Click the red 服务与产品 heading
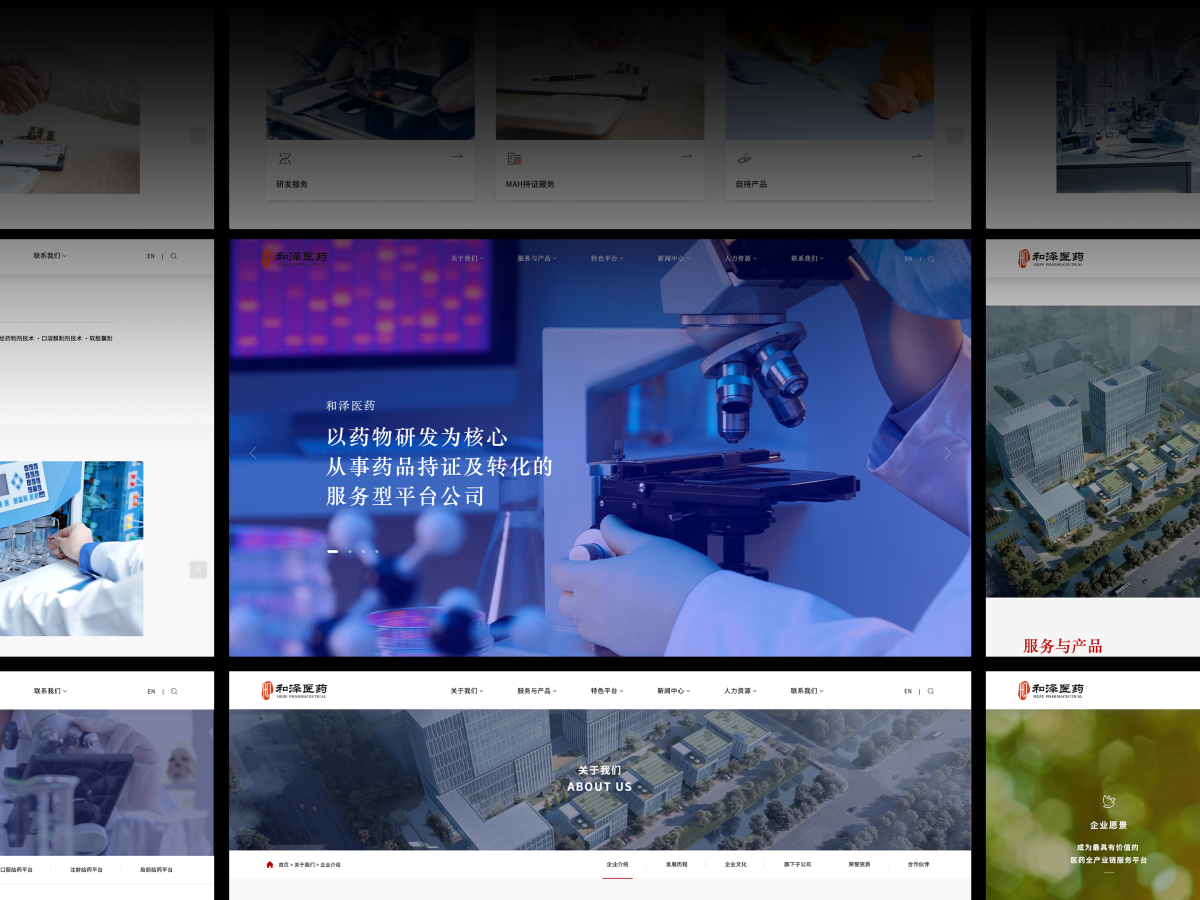This screenshot has width=1200, height=900. pos(1062,646)
